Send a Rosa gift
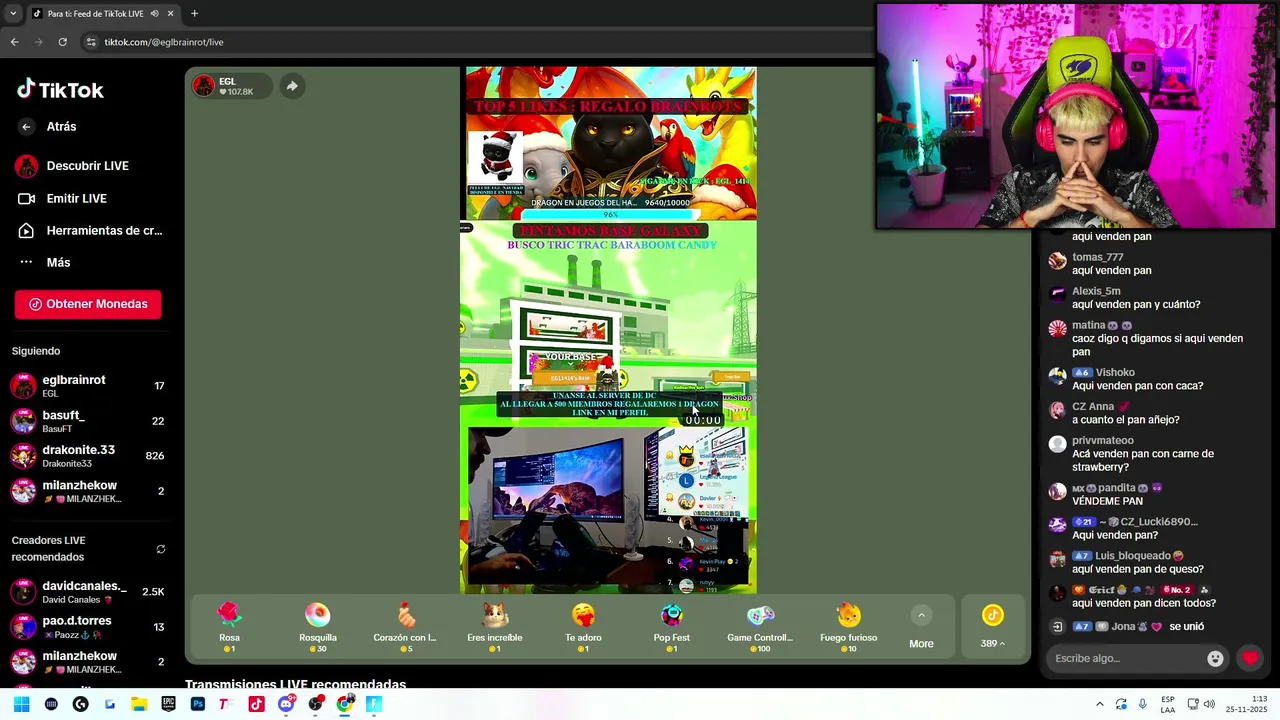Image resolution: width=1280 pixels, height=720 pixels. (229, 627)
